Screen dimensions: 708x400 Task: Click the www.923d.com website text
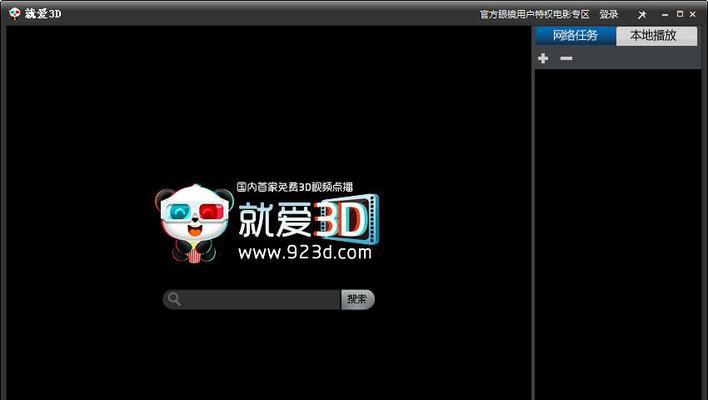point(305,253)
